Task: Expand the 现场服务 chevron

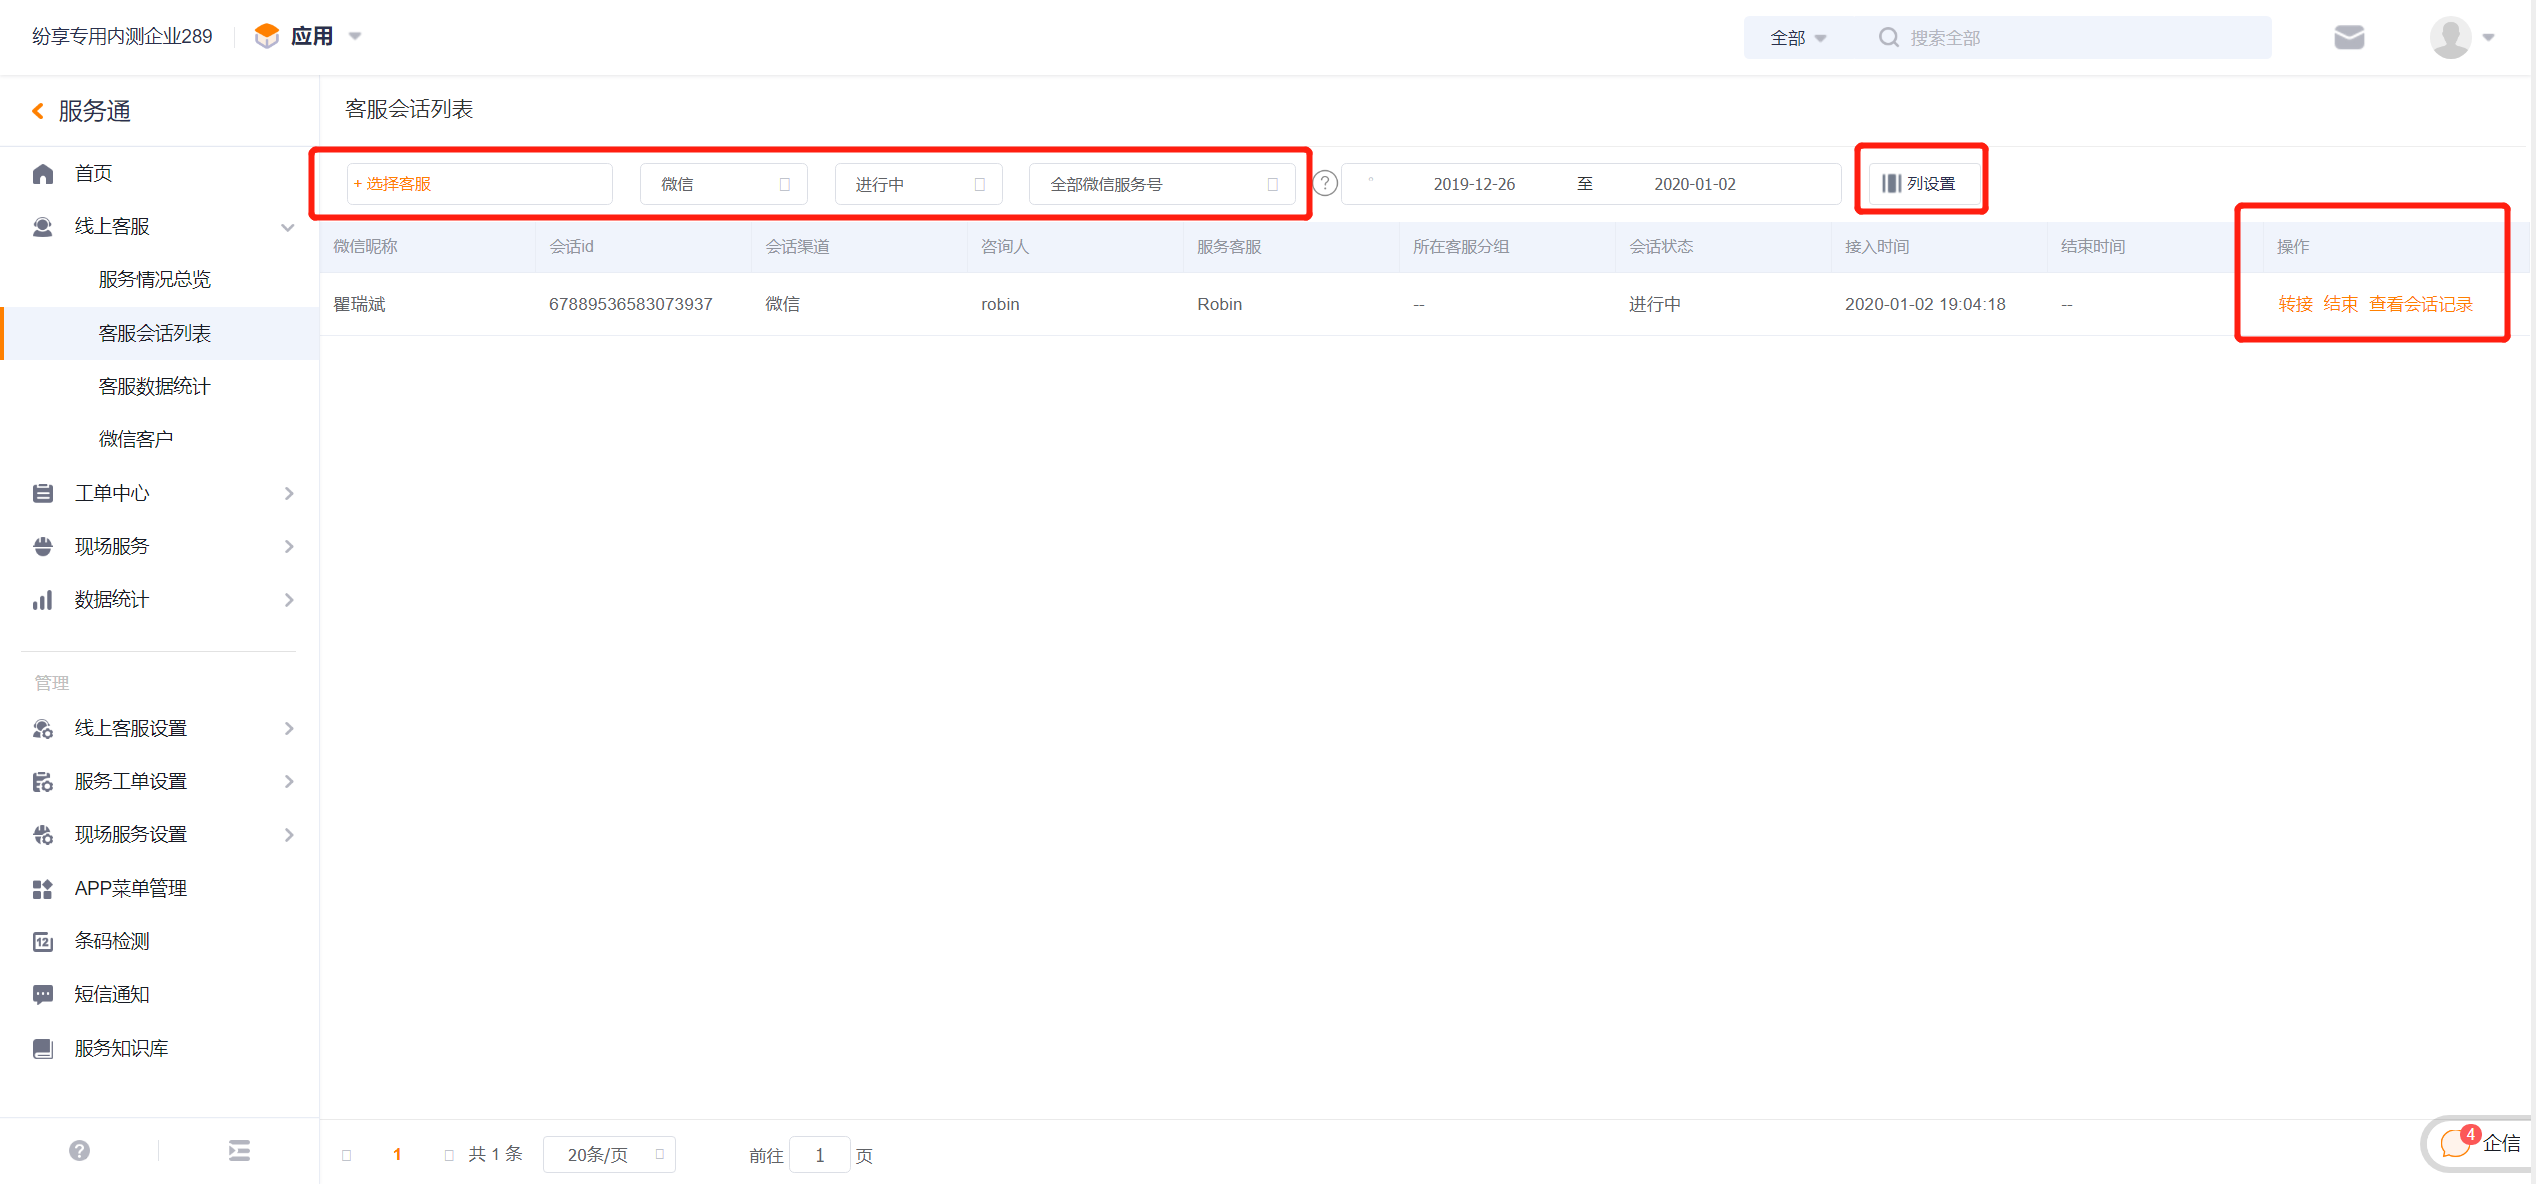Action: (x=289, y=546)
